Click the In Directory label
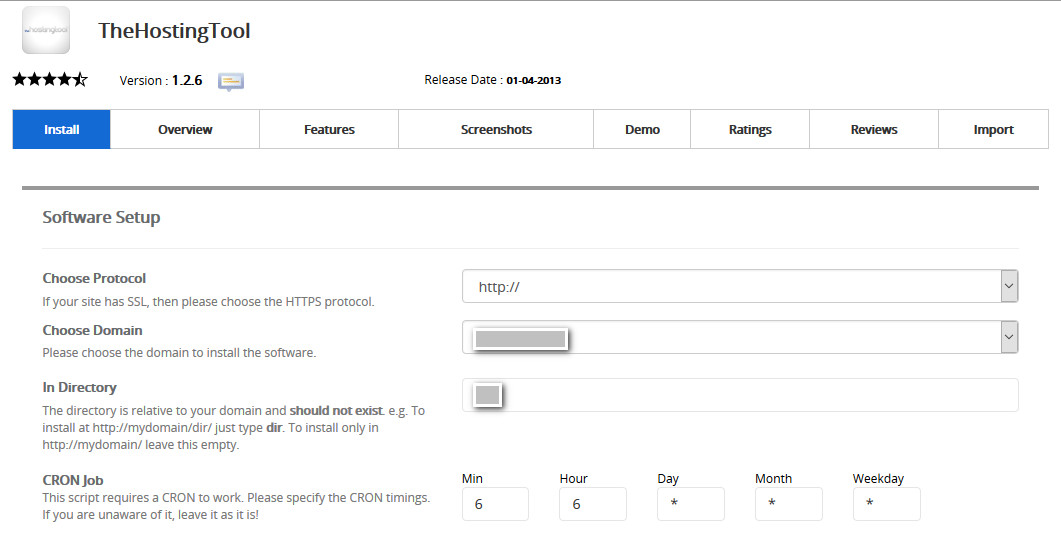 (x=79, y=388)
